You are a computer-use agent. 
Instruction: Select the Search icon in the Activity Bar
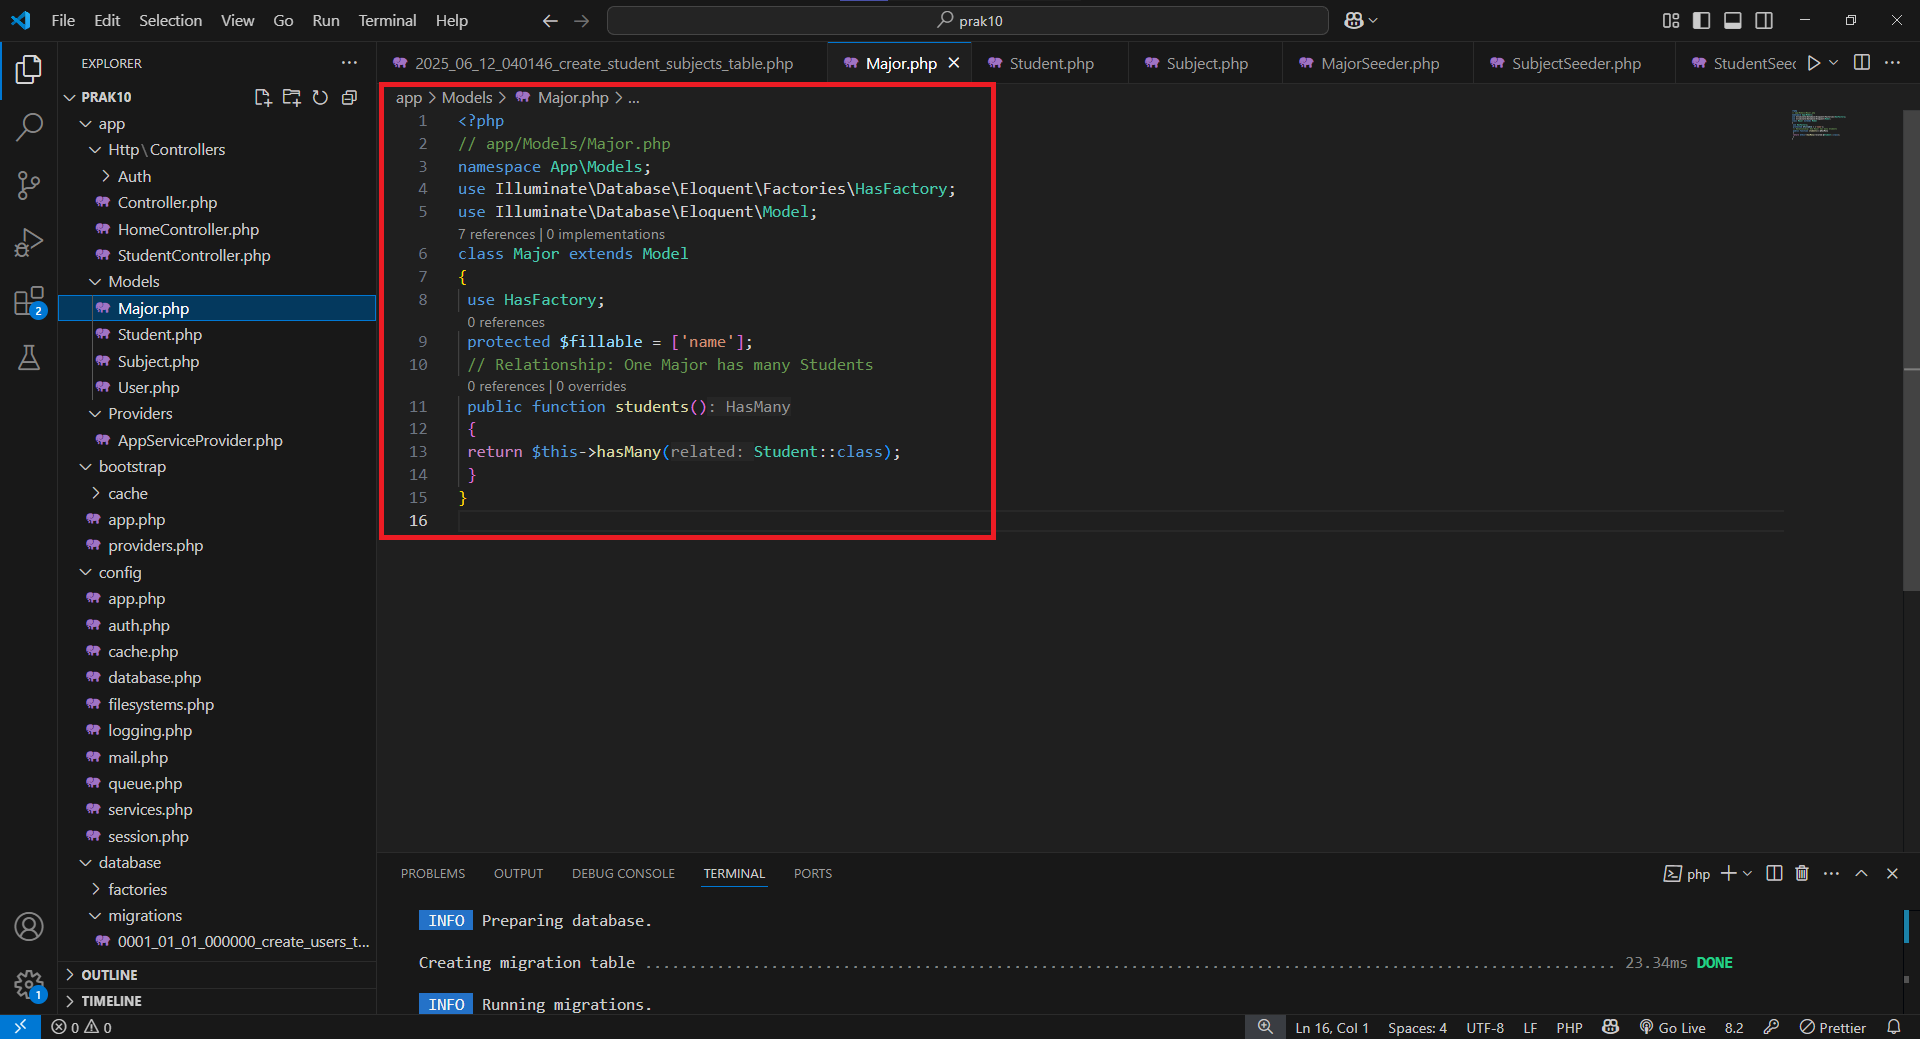(x=29, y=127)
